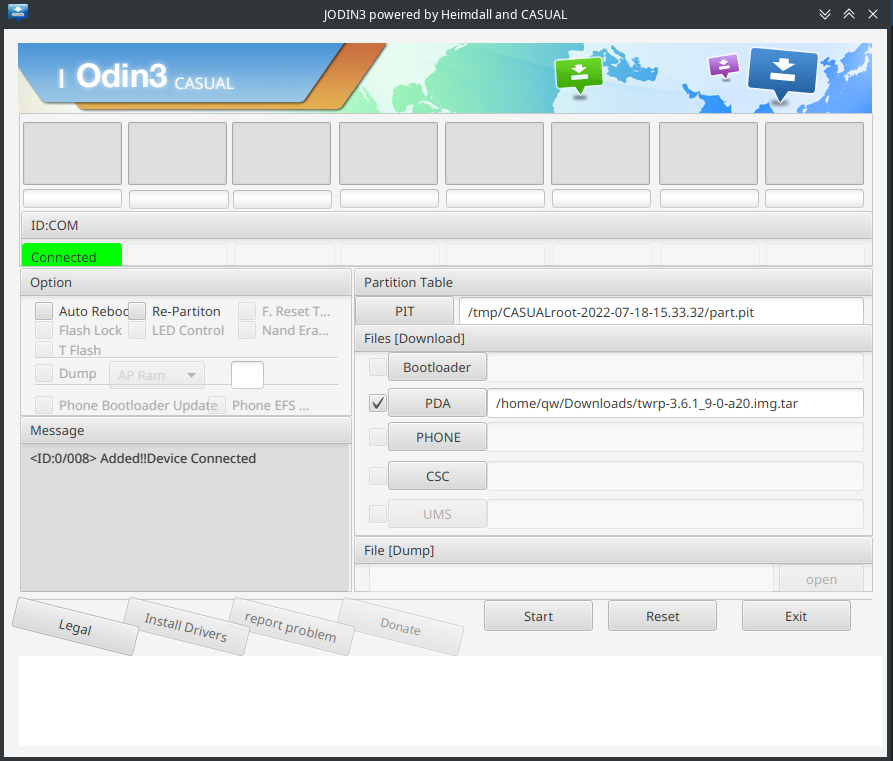The width and height of the screenshot is (893, 761).
Task: Tick the UMS file checkbox
Action: coord(378,514)
